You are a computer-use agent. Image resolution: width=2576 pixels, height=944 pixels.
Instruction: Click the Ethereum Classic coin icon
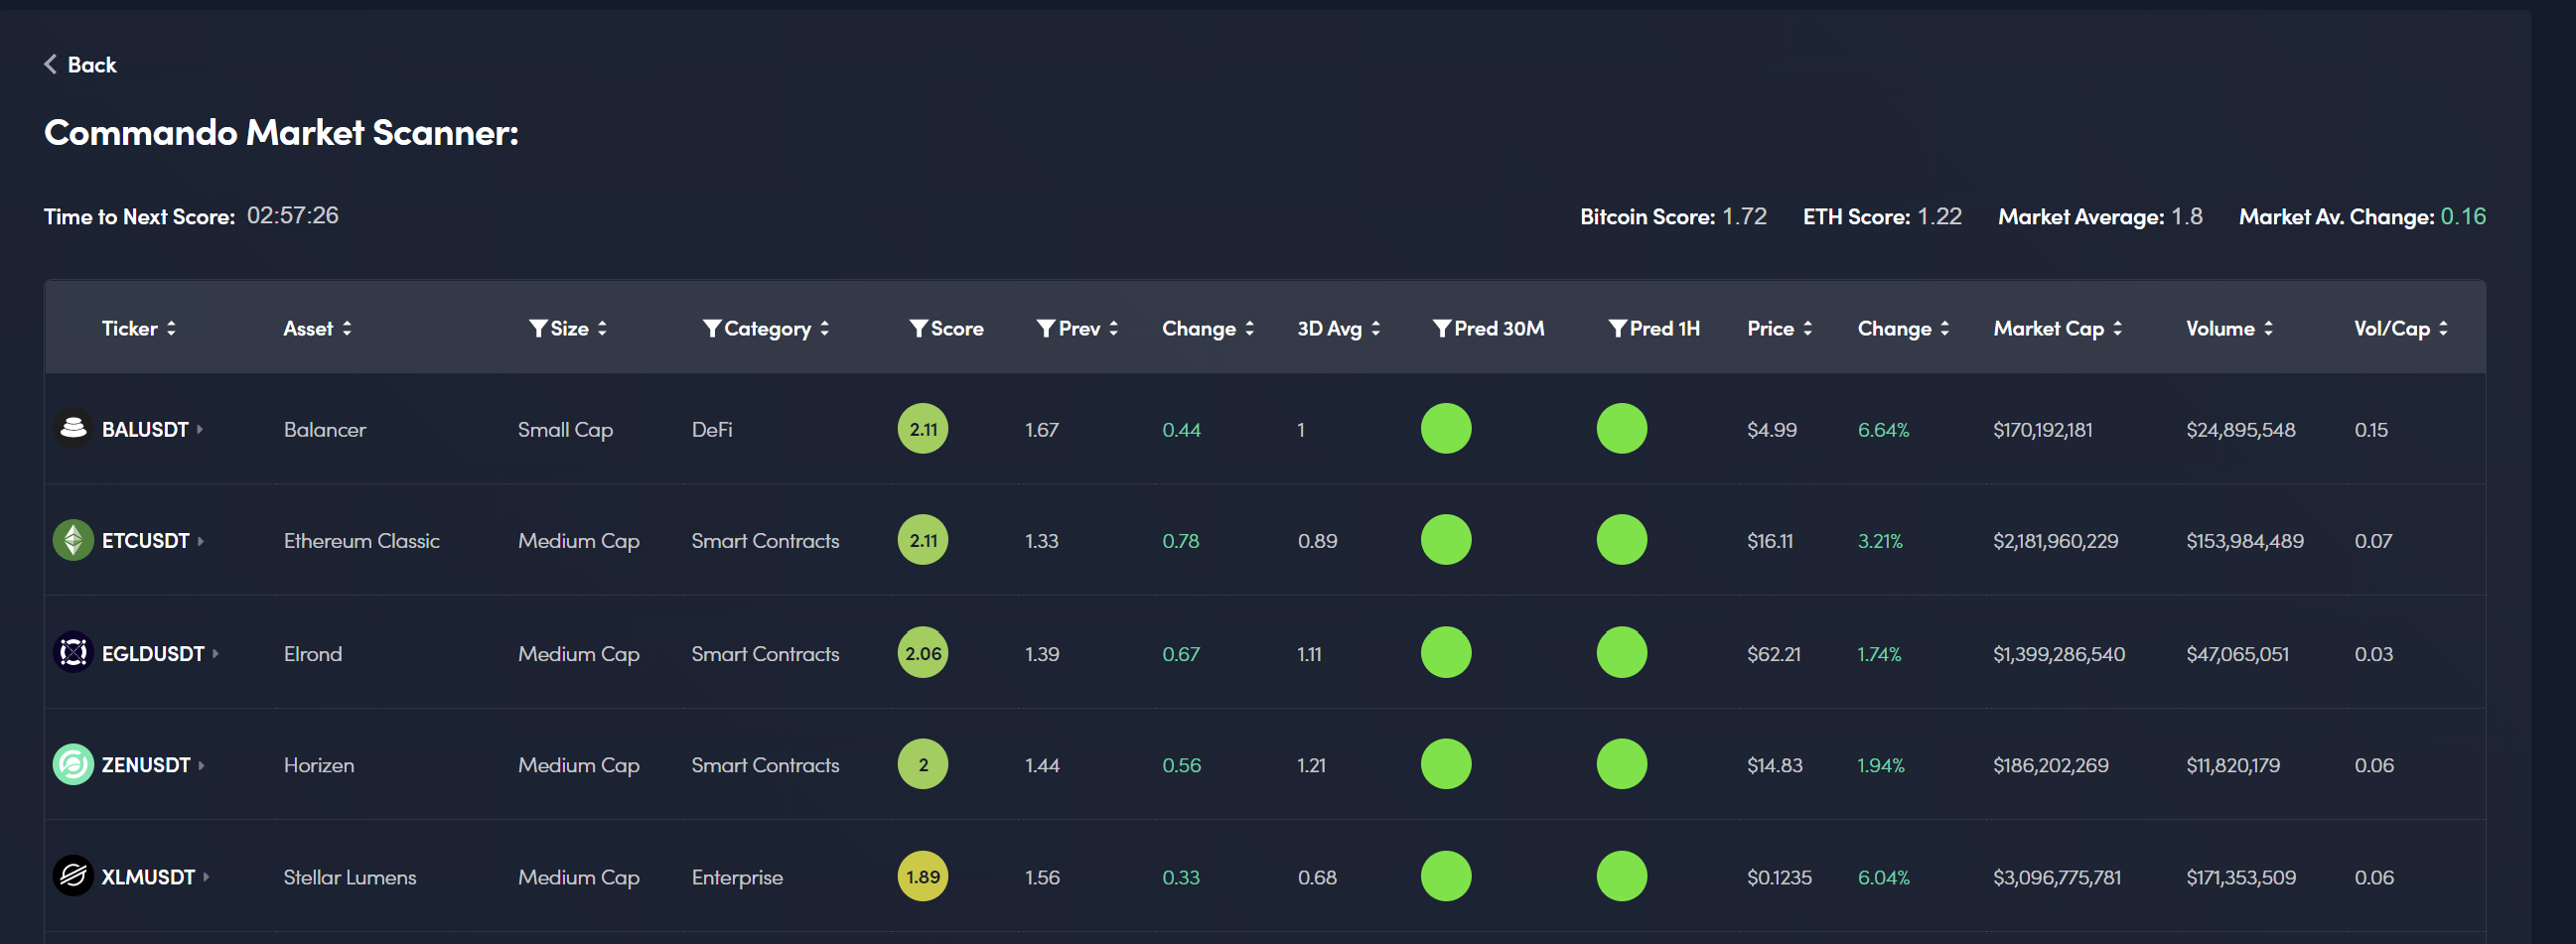[73, 541]
